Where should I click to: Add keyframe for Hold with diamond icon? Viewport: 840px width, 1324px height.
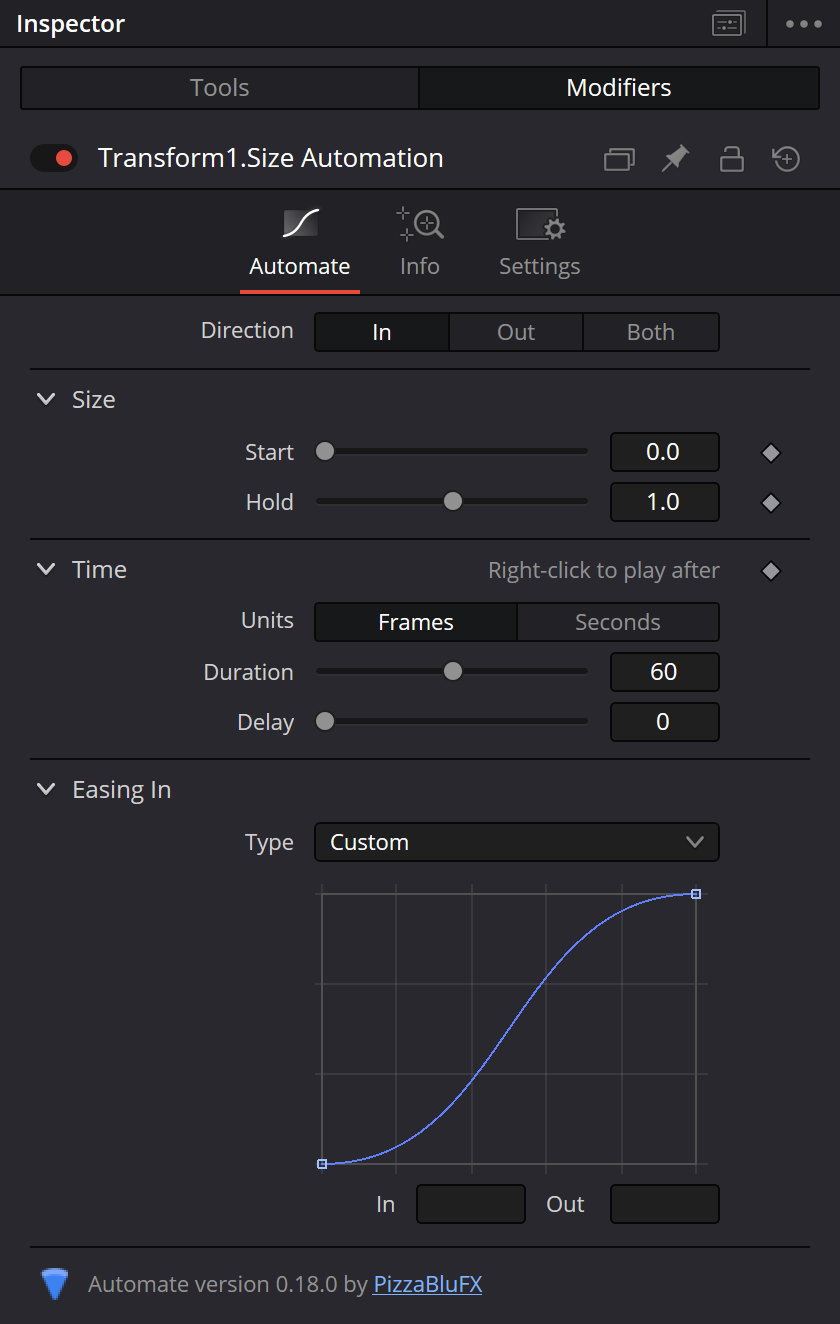770,503
